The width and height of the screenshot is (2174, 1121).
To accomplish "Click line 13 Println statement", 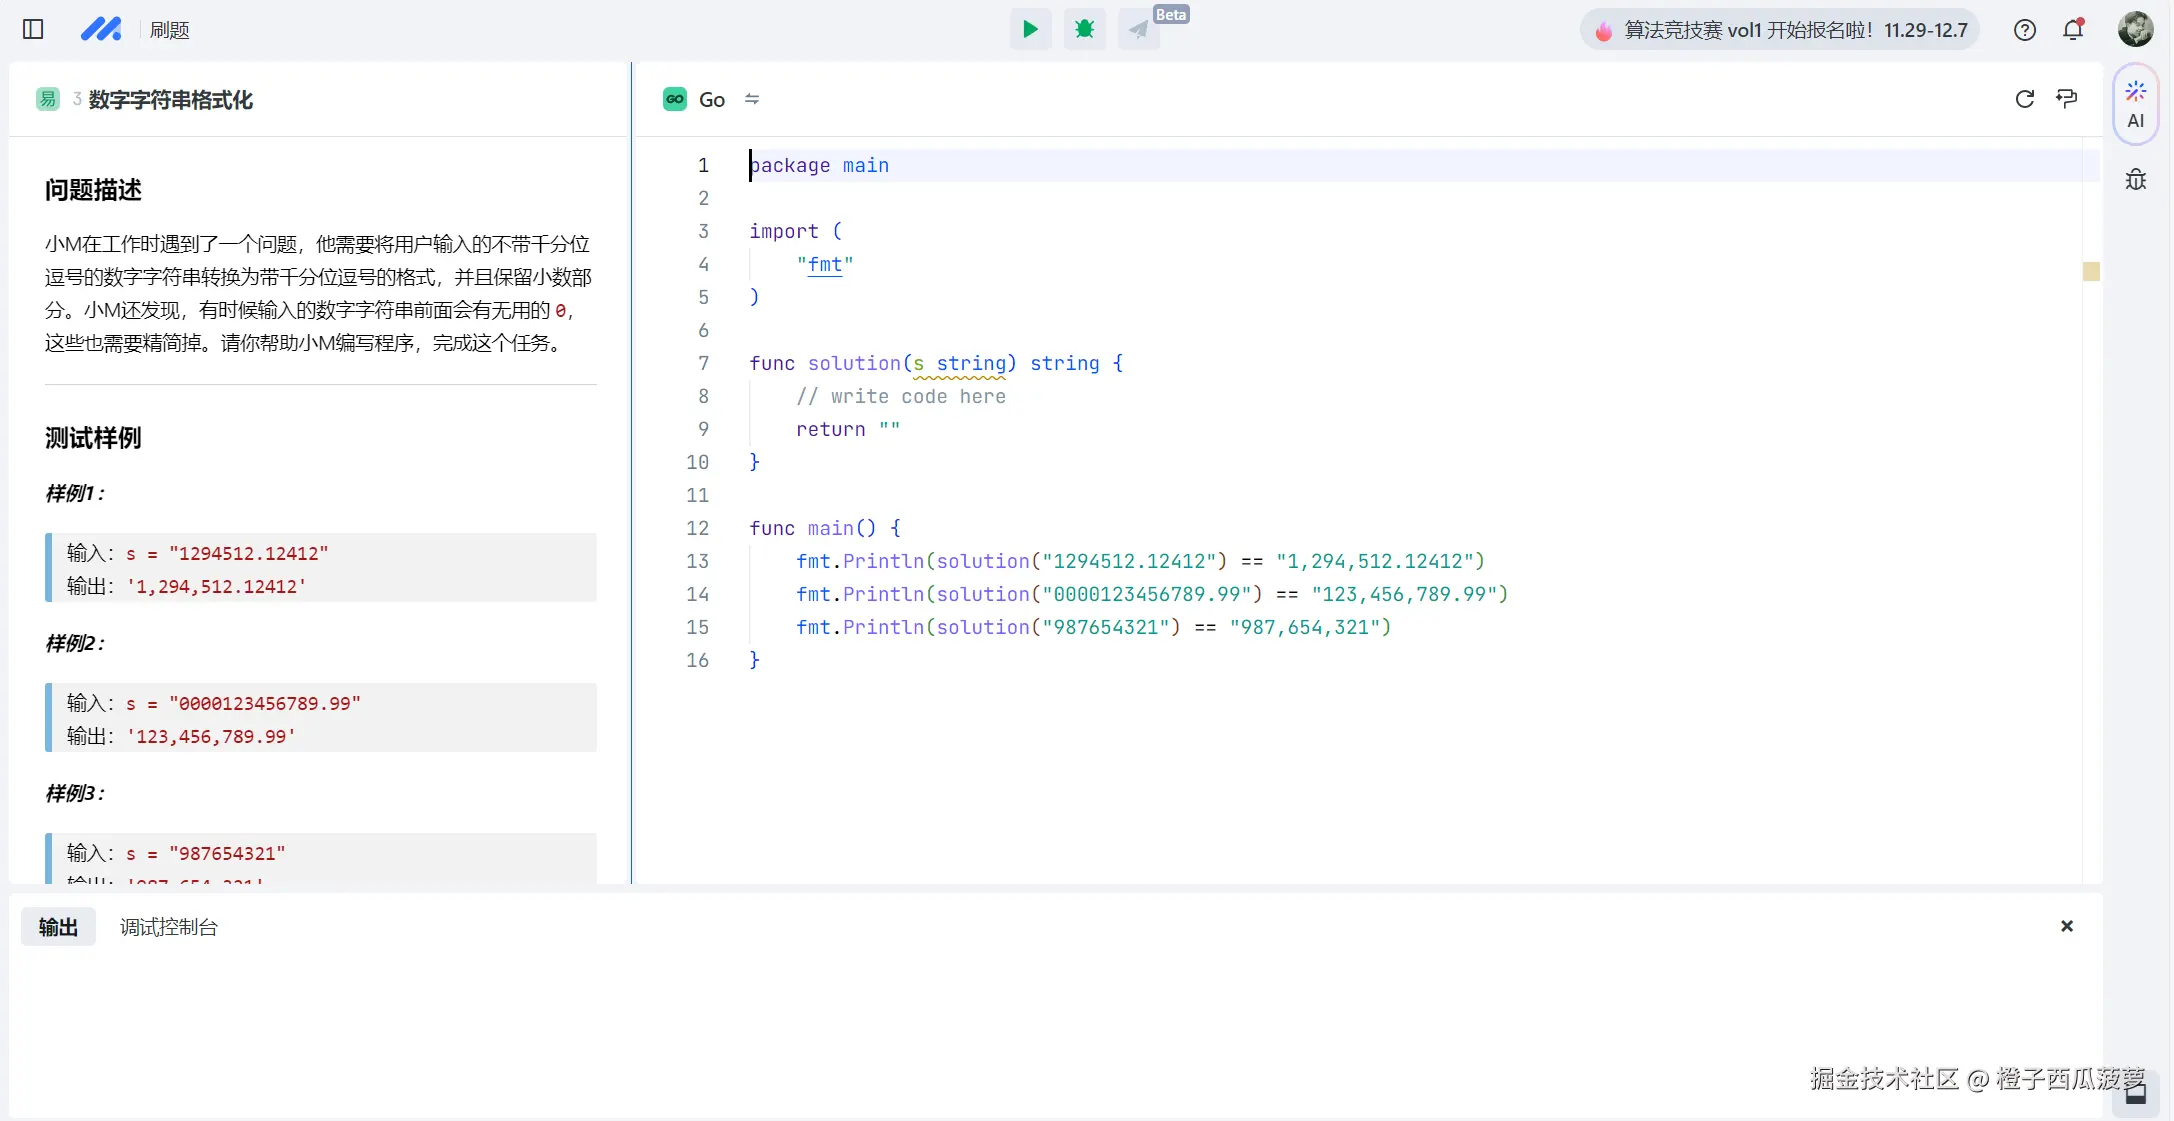I will point(1141,561).
